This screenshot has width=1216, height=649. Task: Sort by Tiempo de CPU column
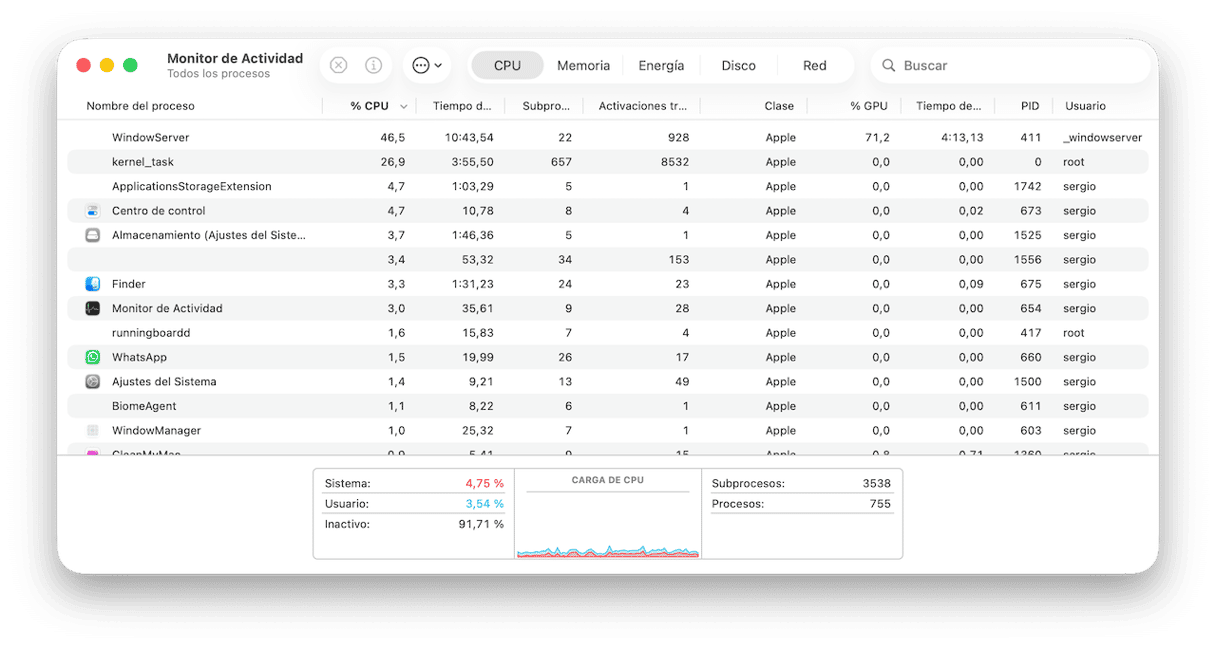pyautogui.click(x=462, y=106)
